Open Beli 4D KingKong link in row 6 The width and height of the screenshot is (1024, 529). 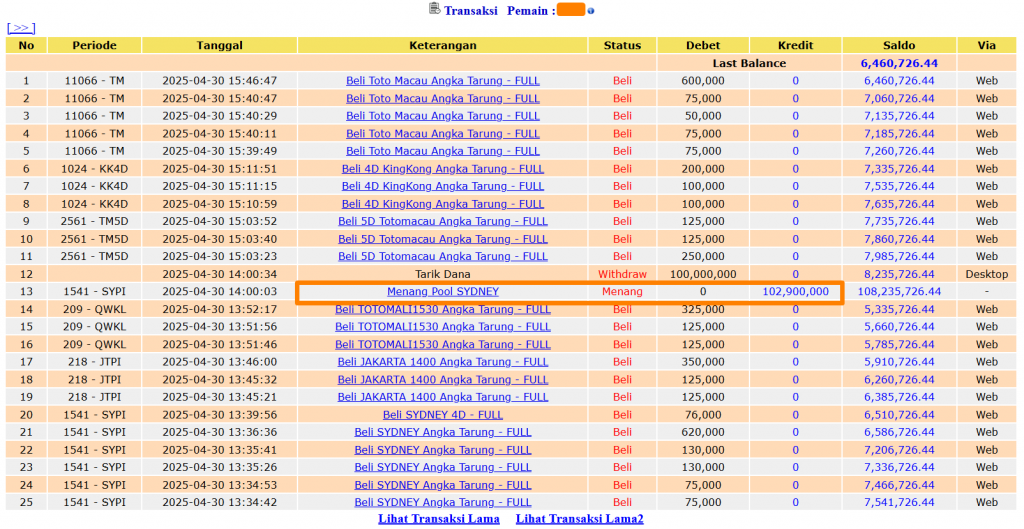point(443,168)
